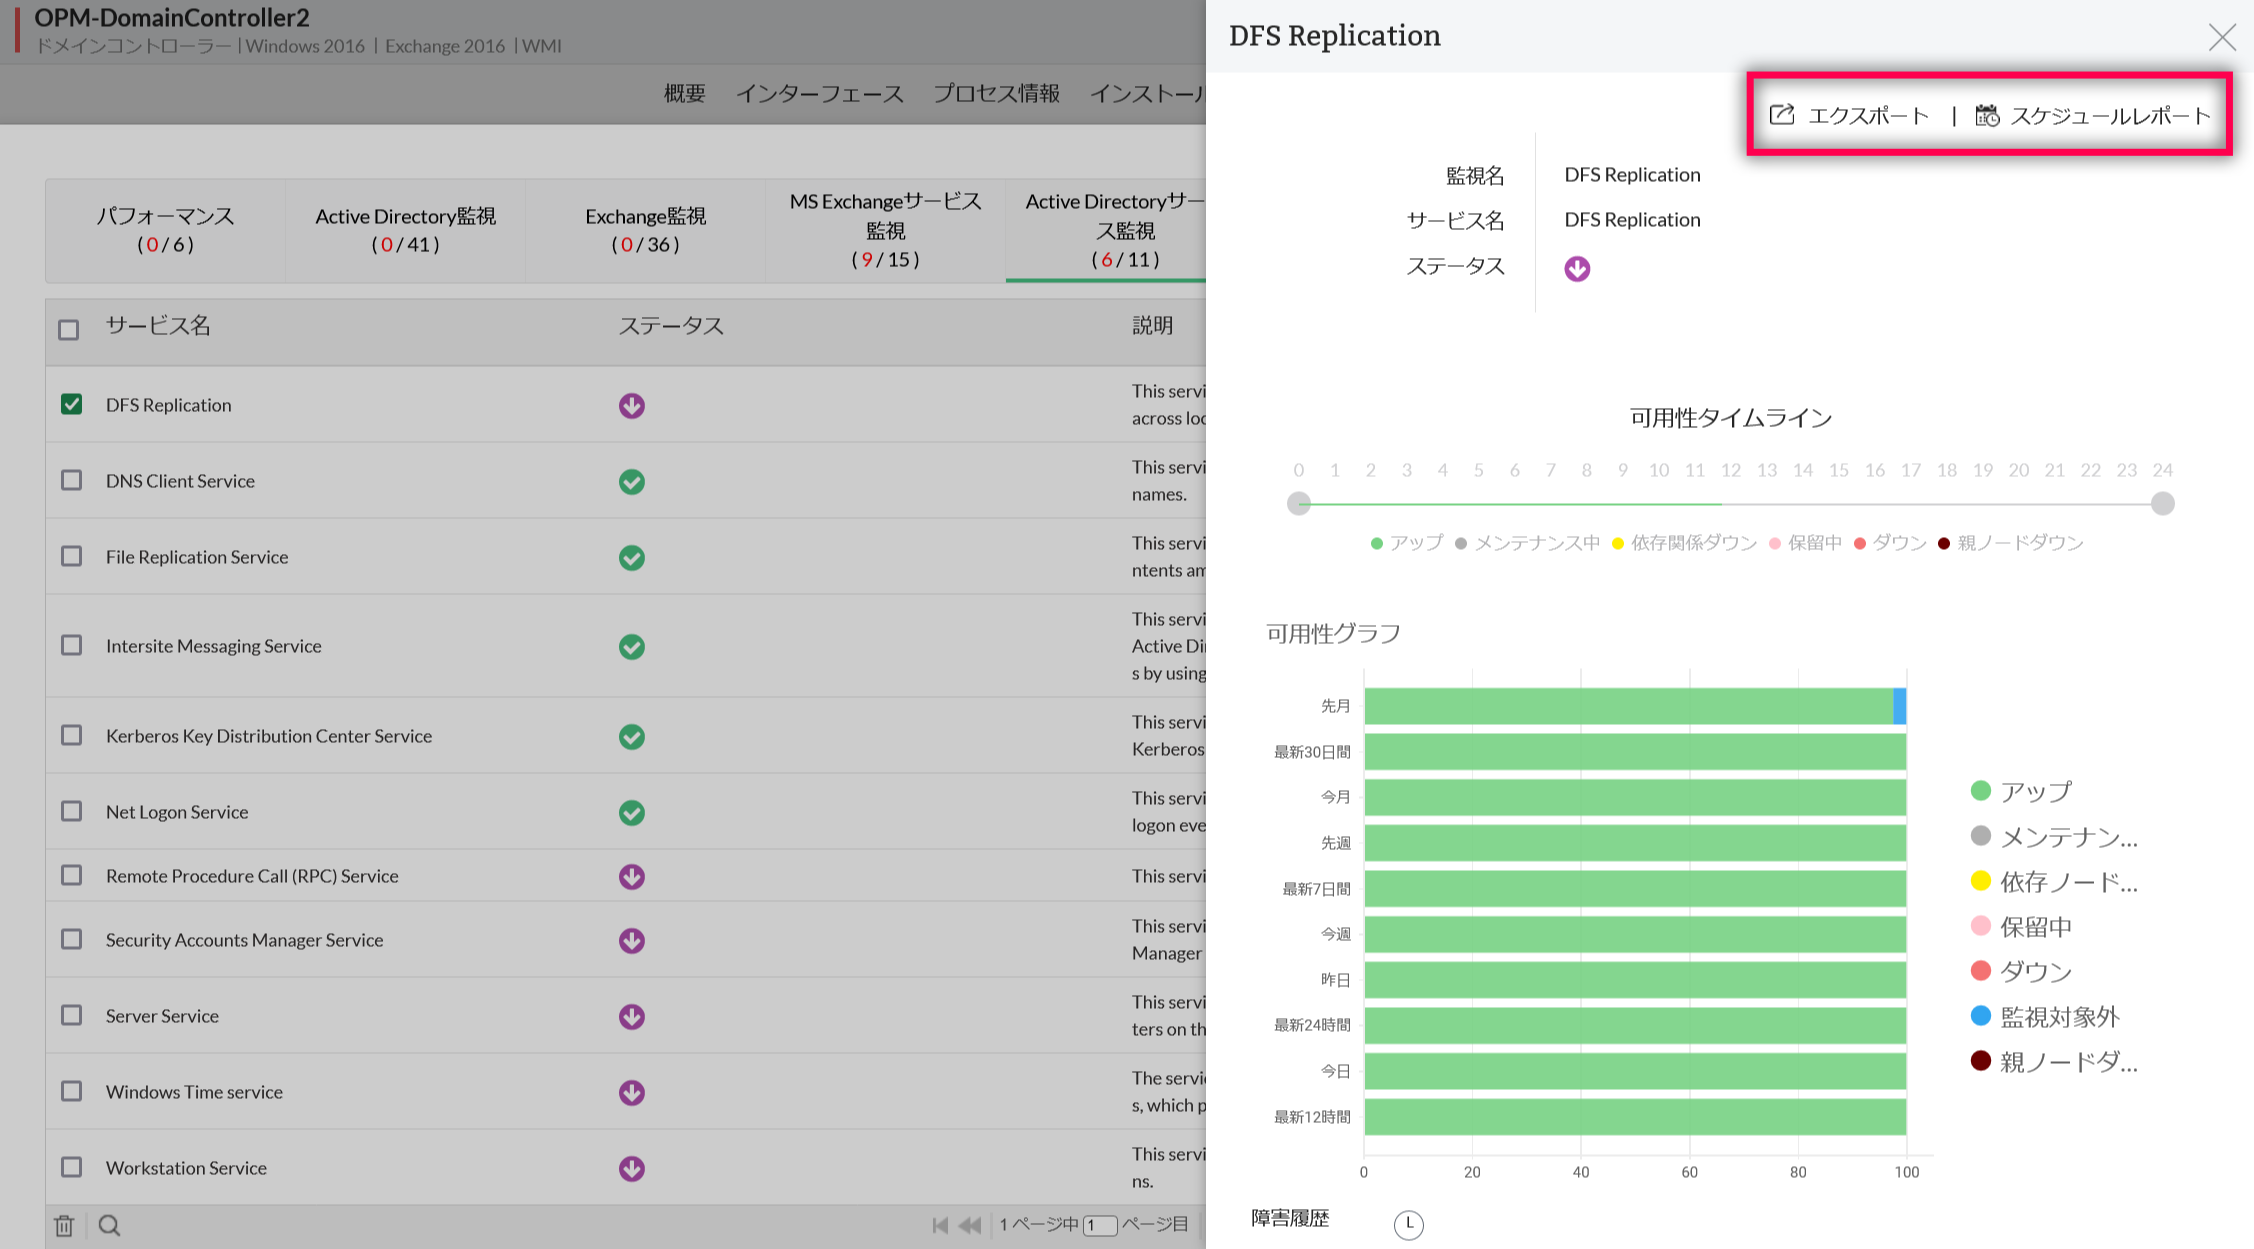The height and width of the screenshot is (1249, 2254).
Task: Click the Schedule Report calendar icon
Action: tap(1987, 116)
